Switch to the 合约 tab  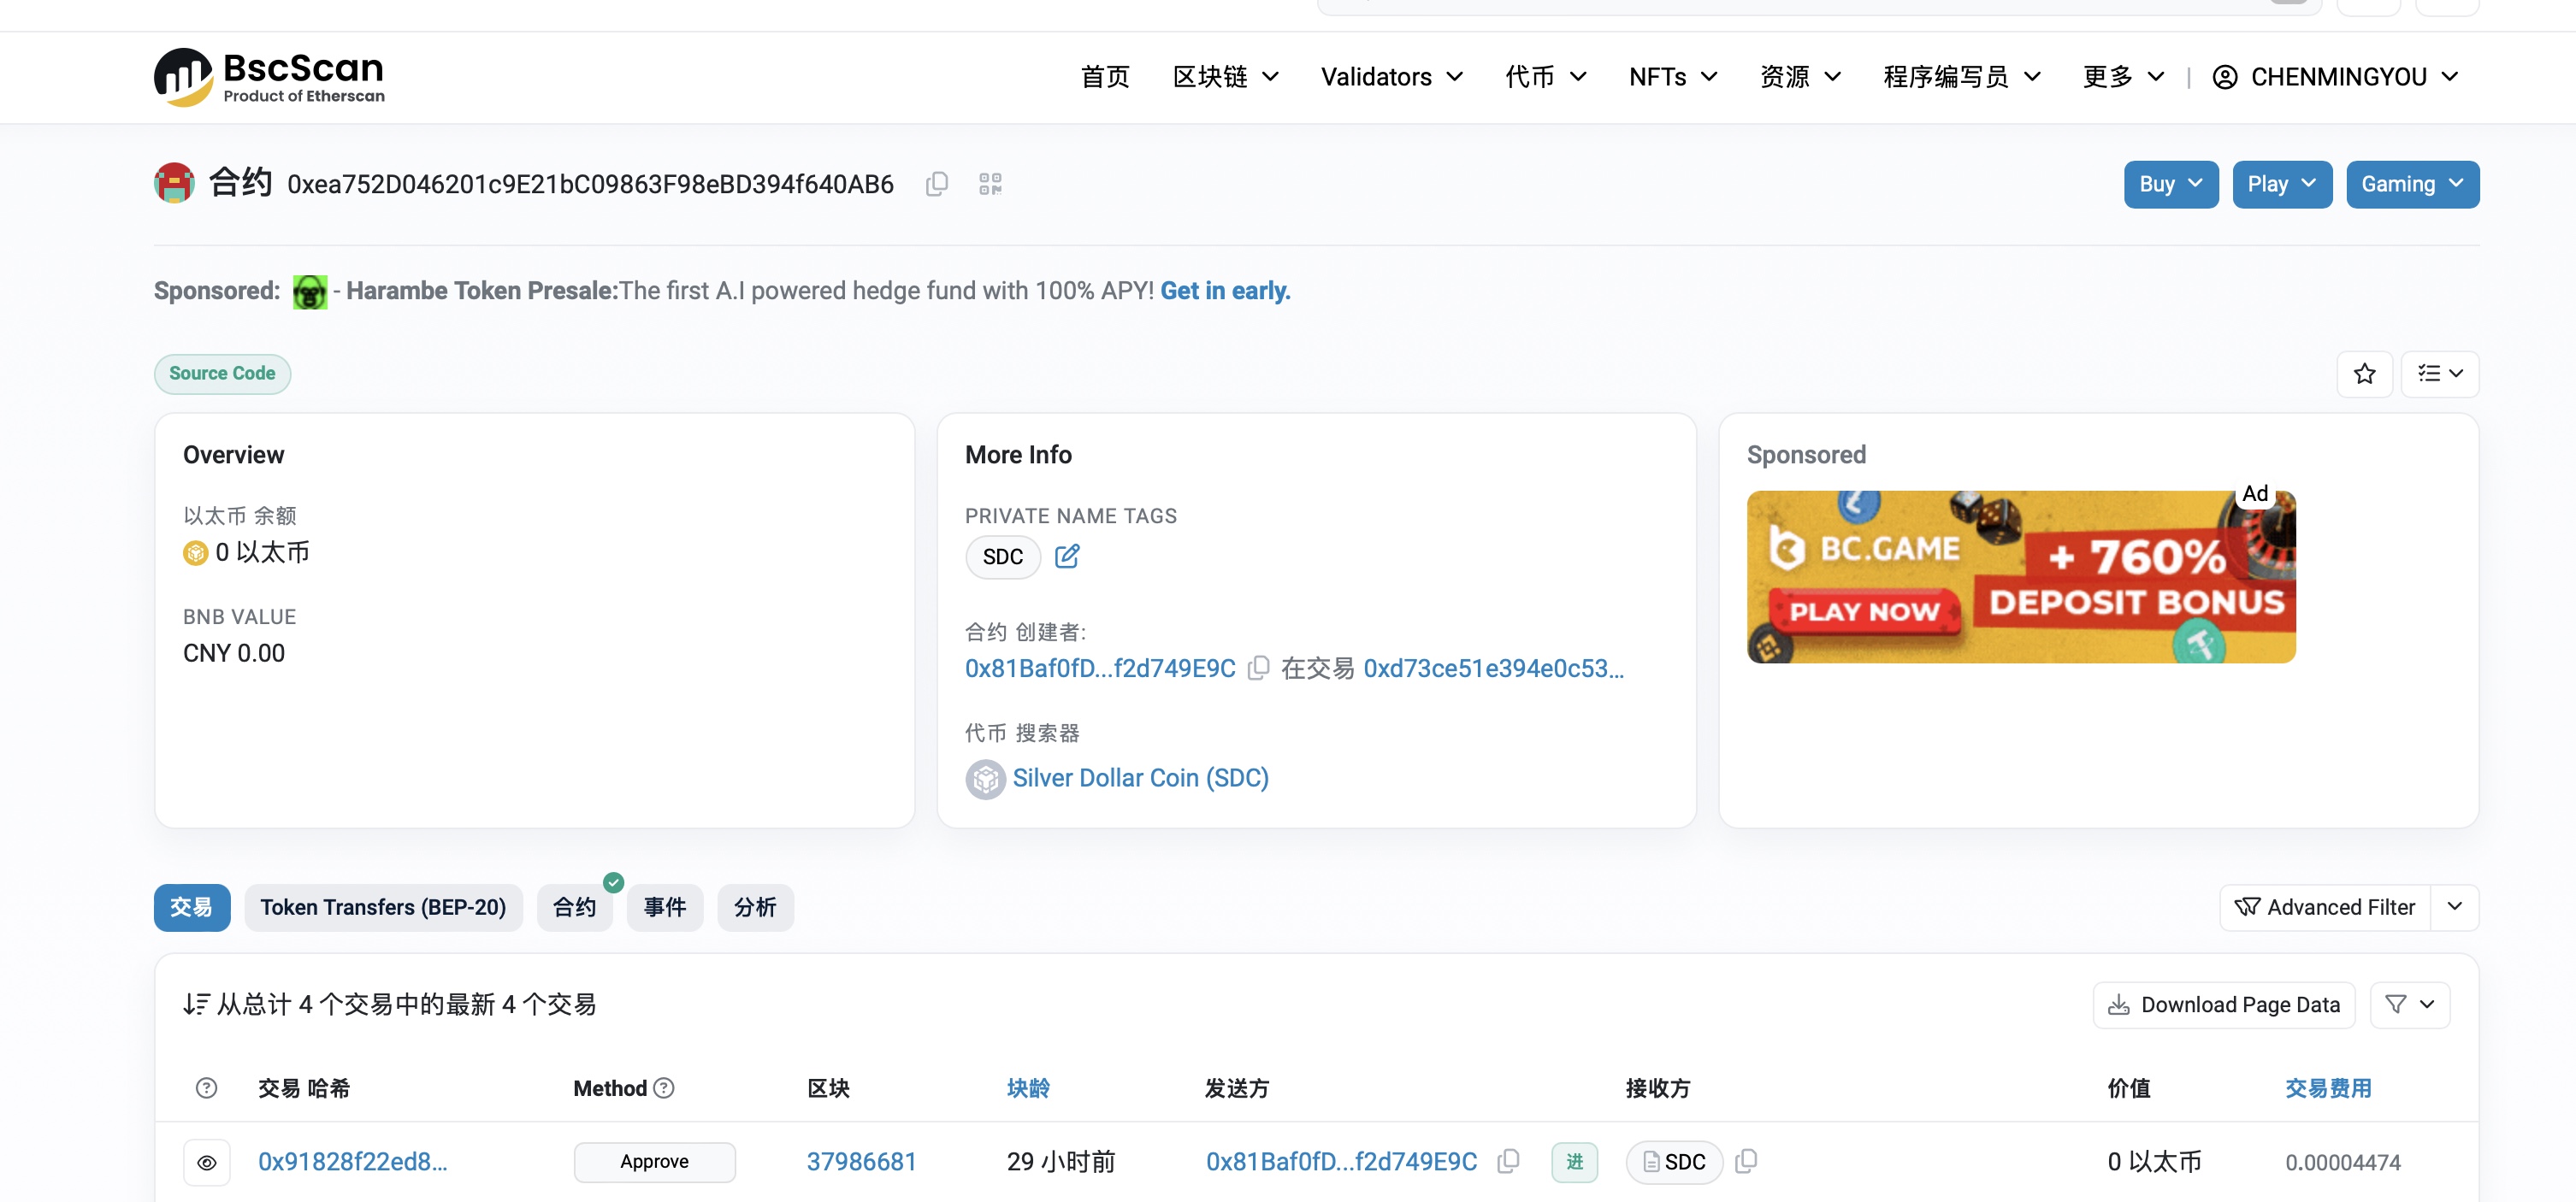point(574,907)
